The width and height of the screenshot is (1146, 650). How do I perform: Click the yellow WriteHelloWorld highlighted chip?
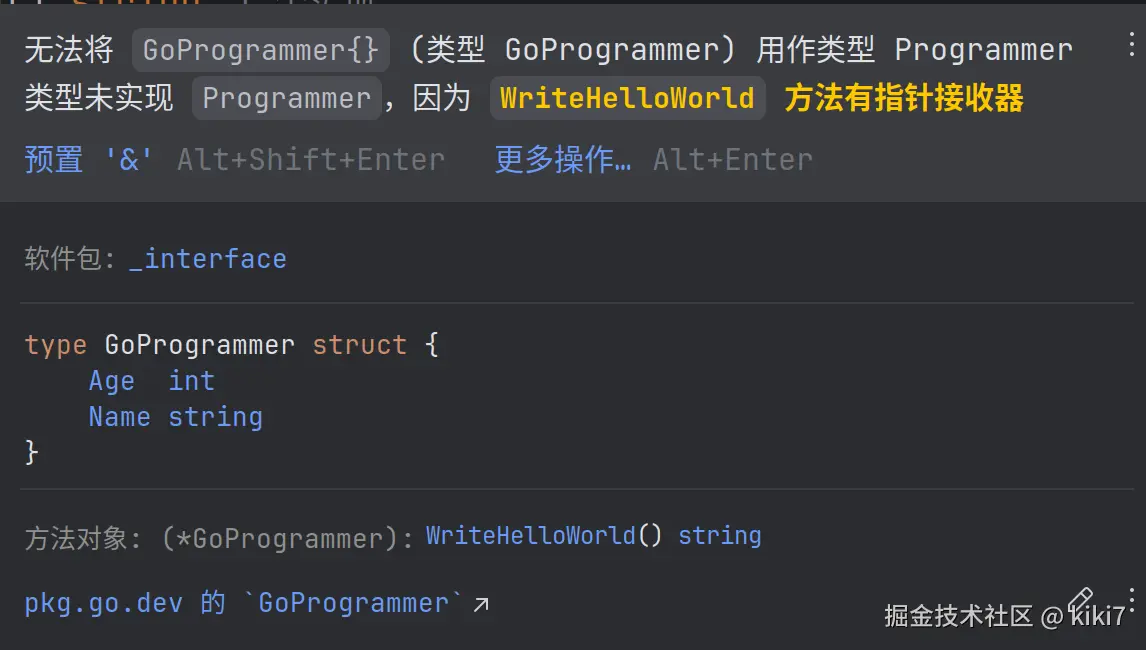point(627,98)
